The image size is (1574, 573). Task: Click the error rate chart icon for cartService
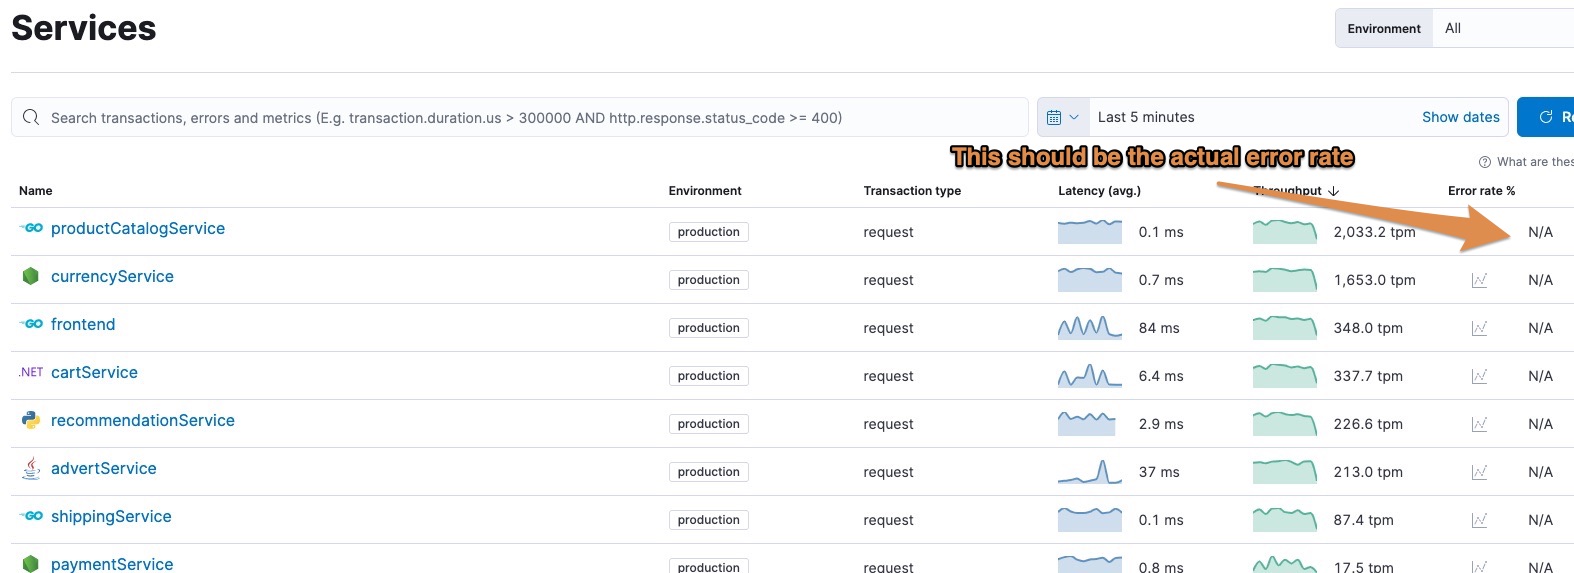[1479, 376]
